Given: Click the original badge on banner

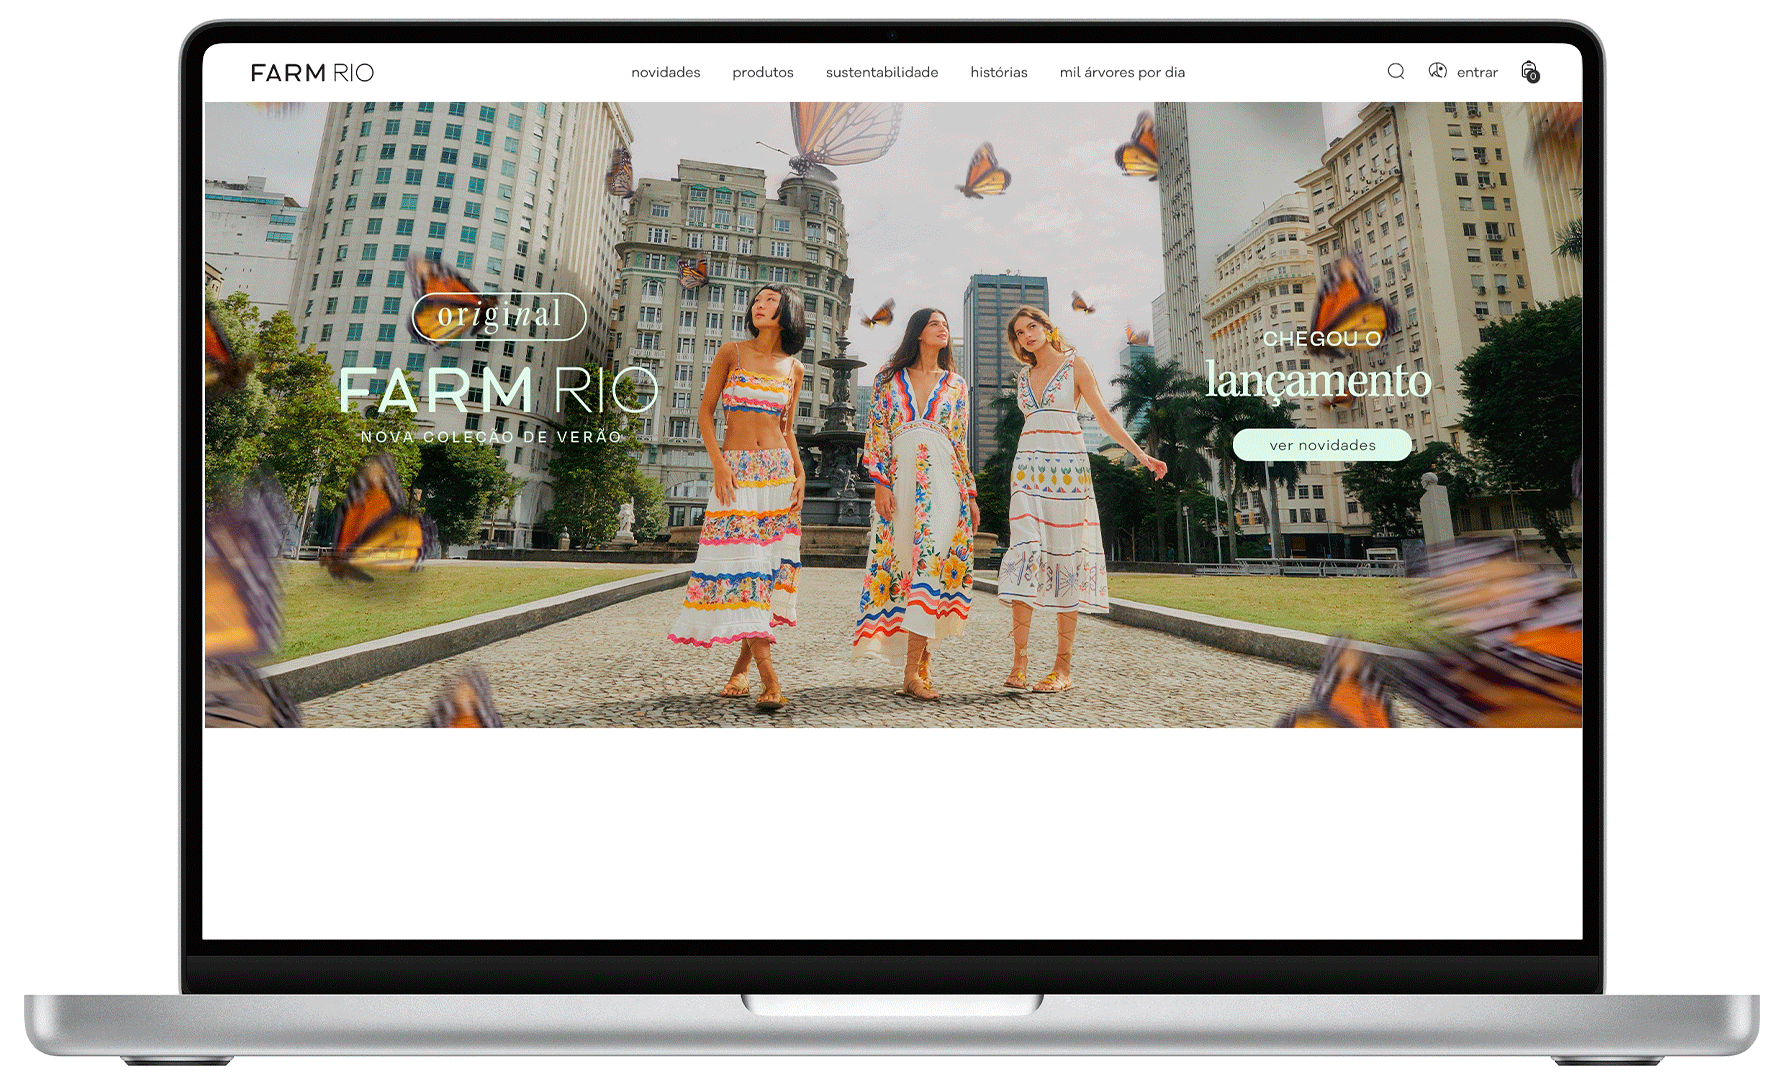Looking at the screenshot, I should [499, 316].
